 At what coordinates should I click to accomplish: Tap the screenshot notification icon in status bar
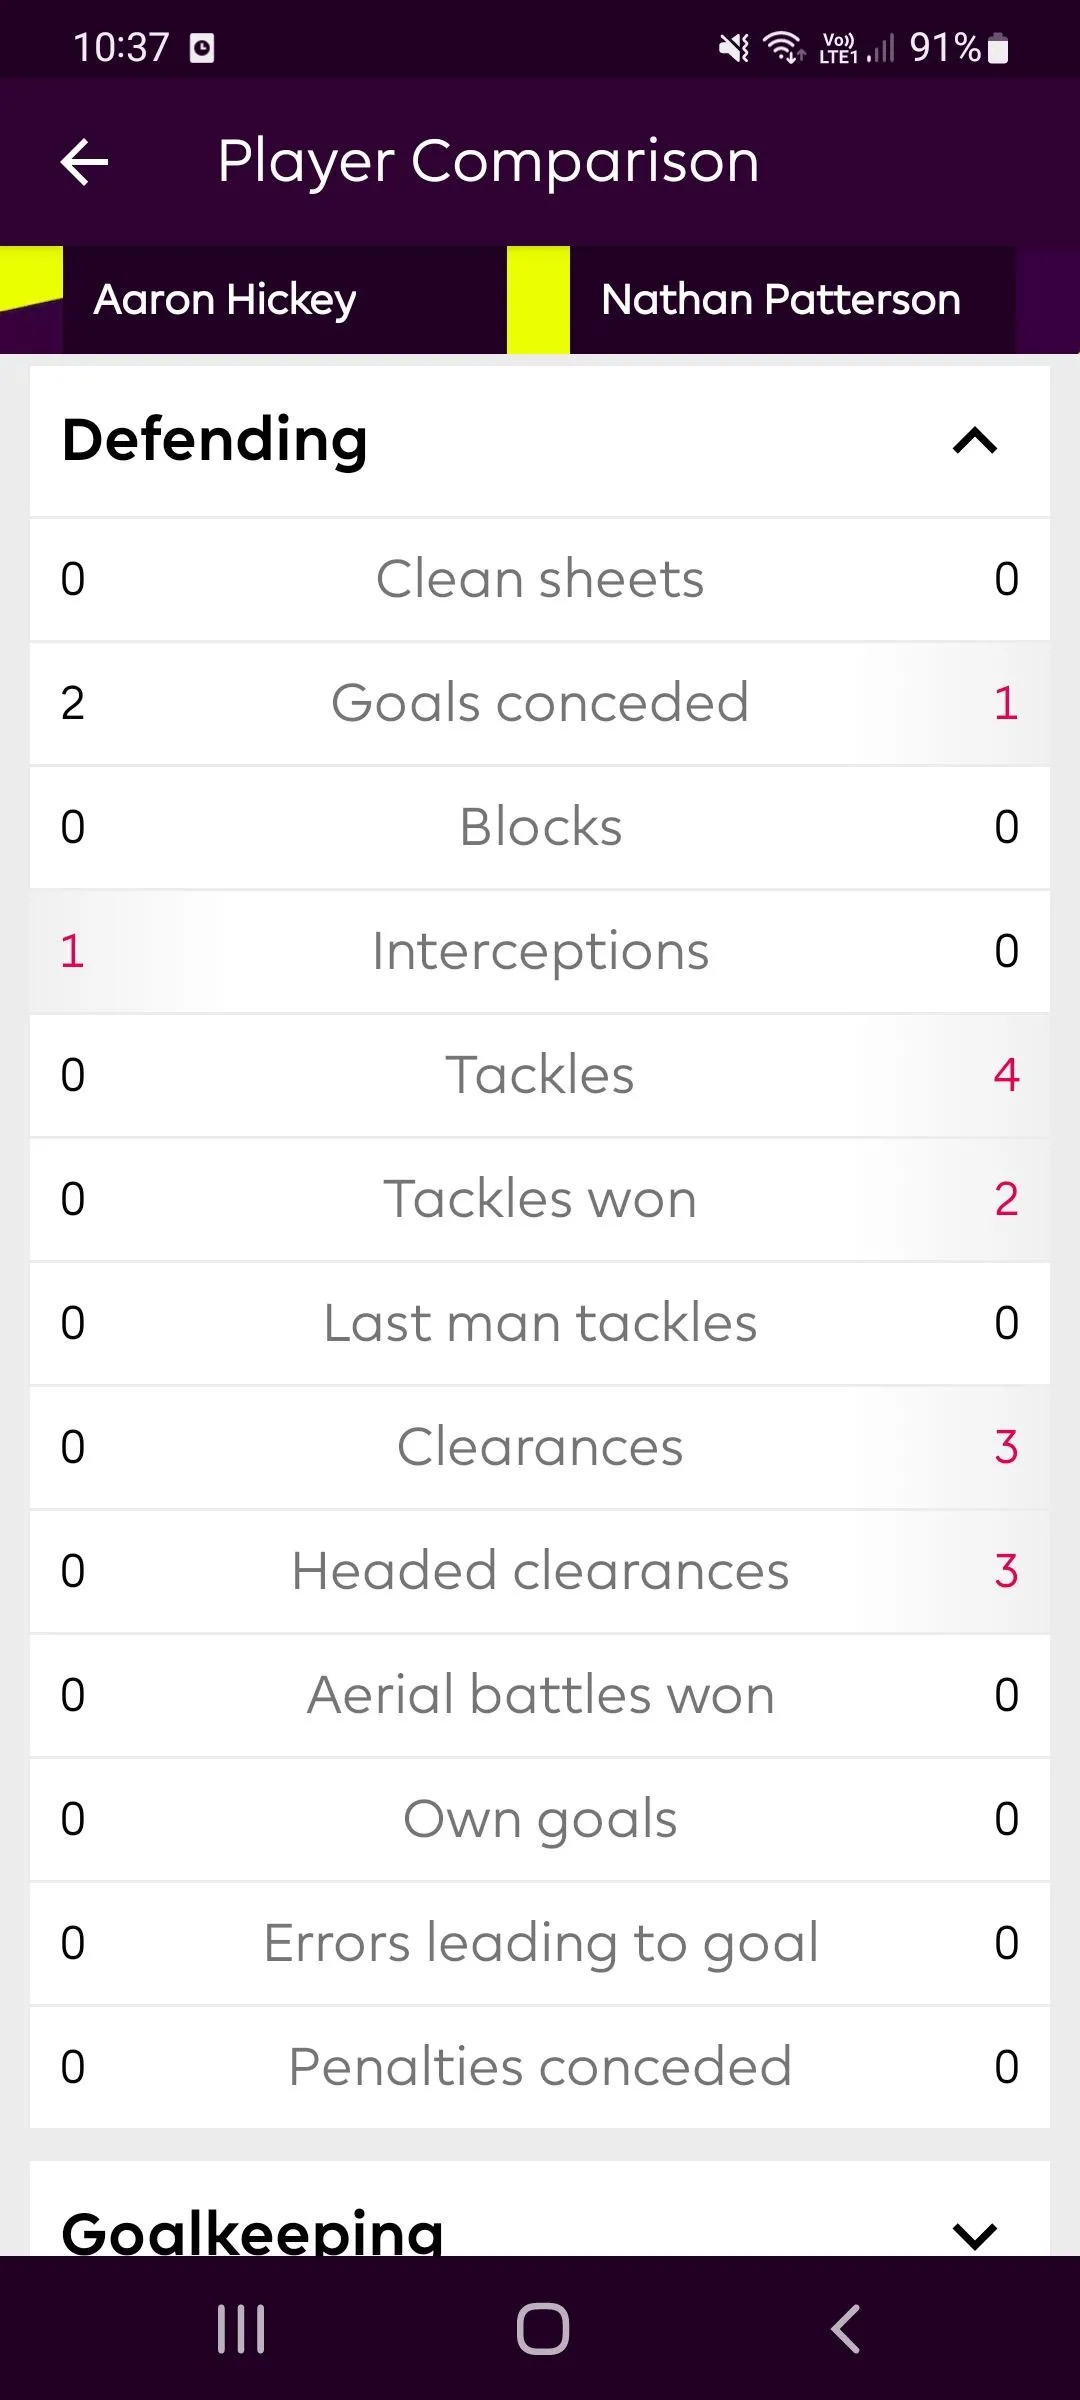click(202, 48)
